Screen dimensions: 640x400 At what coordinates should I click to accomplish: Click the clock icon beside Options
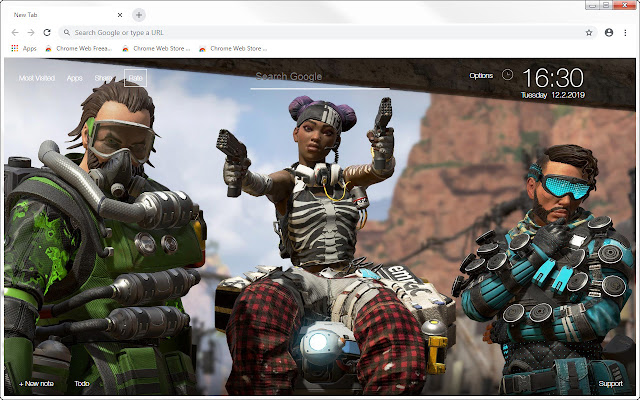click(507, 75)
